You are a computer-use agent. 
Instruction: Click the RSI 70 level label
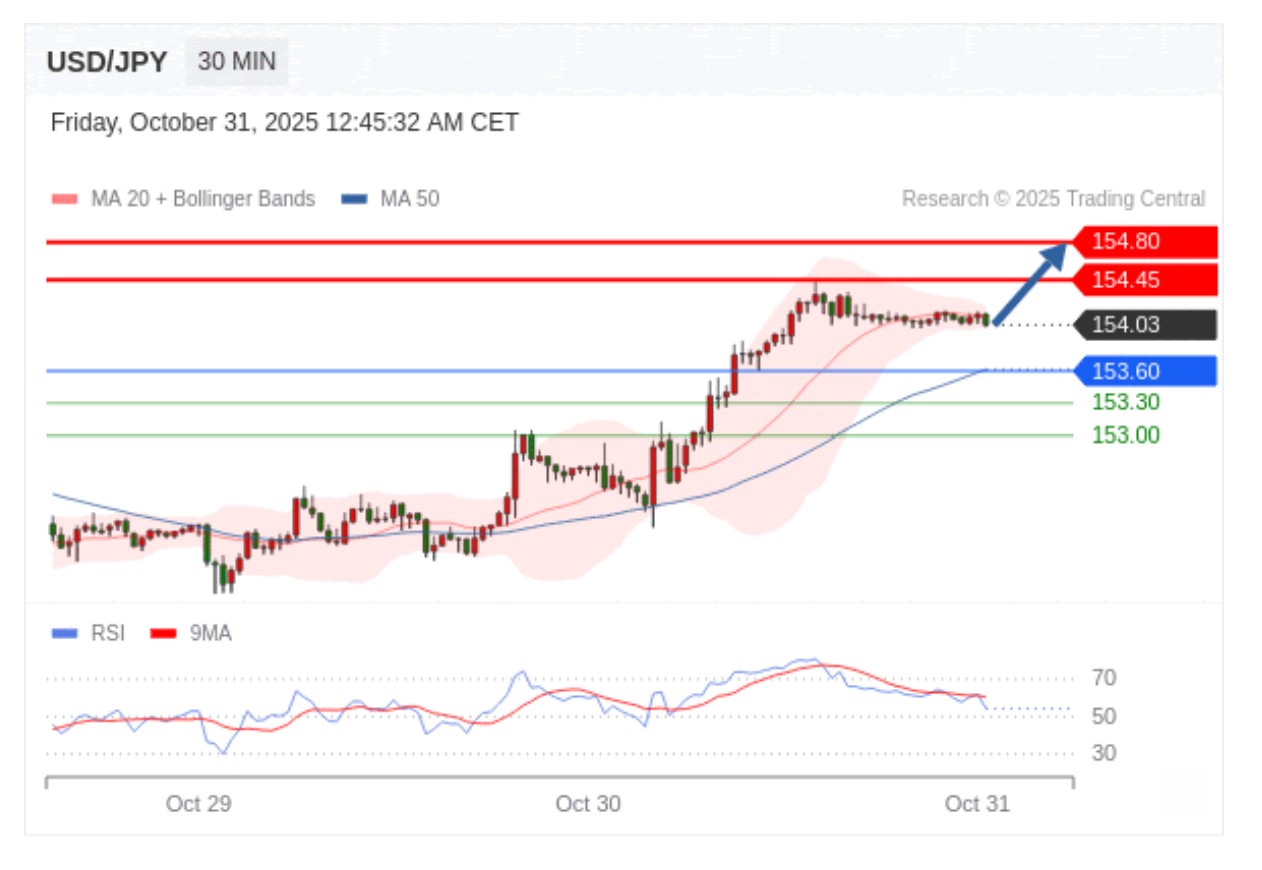[x=1104, y=679]
